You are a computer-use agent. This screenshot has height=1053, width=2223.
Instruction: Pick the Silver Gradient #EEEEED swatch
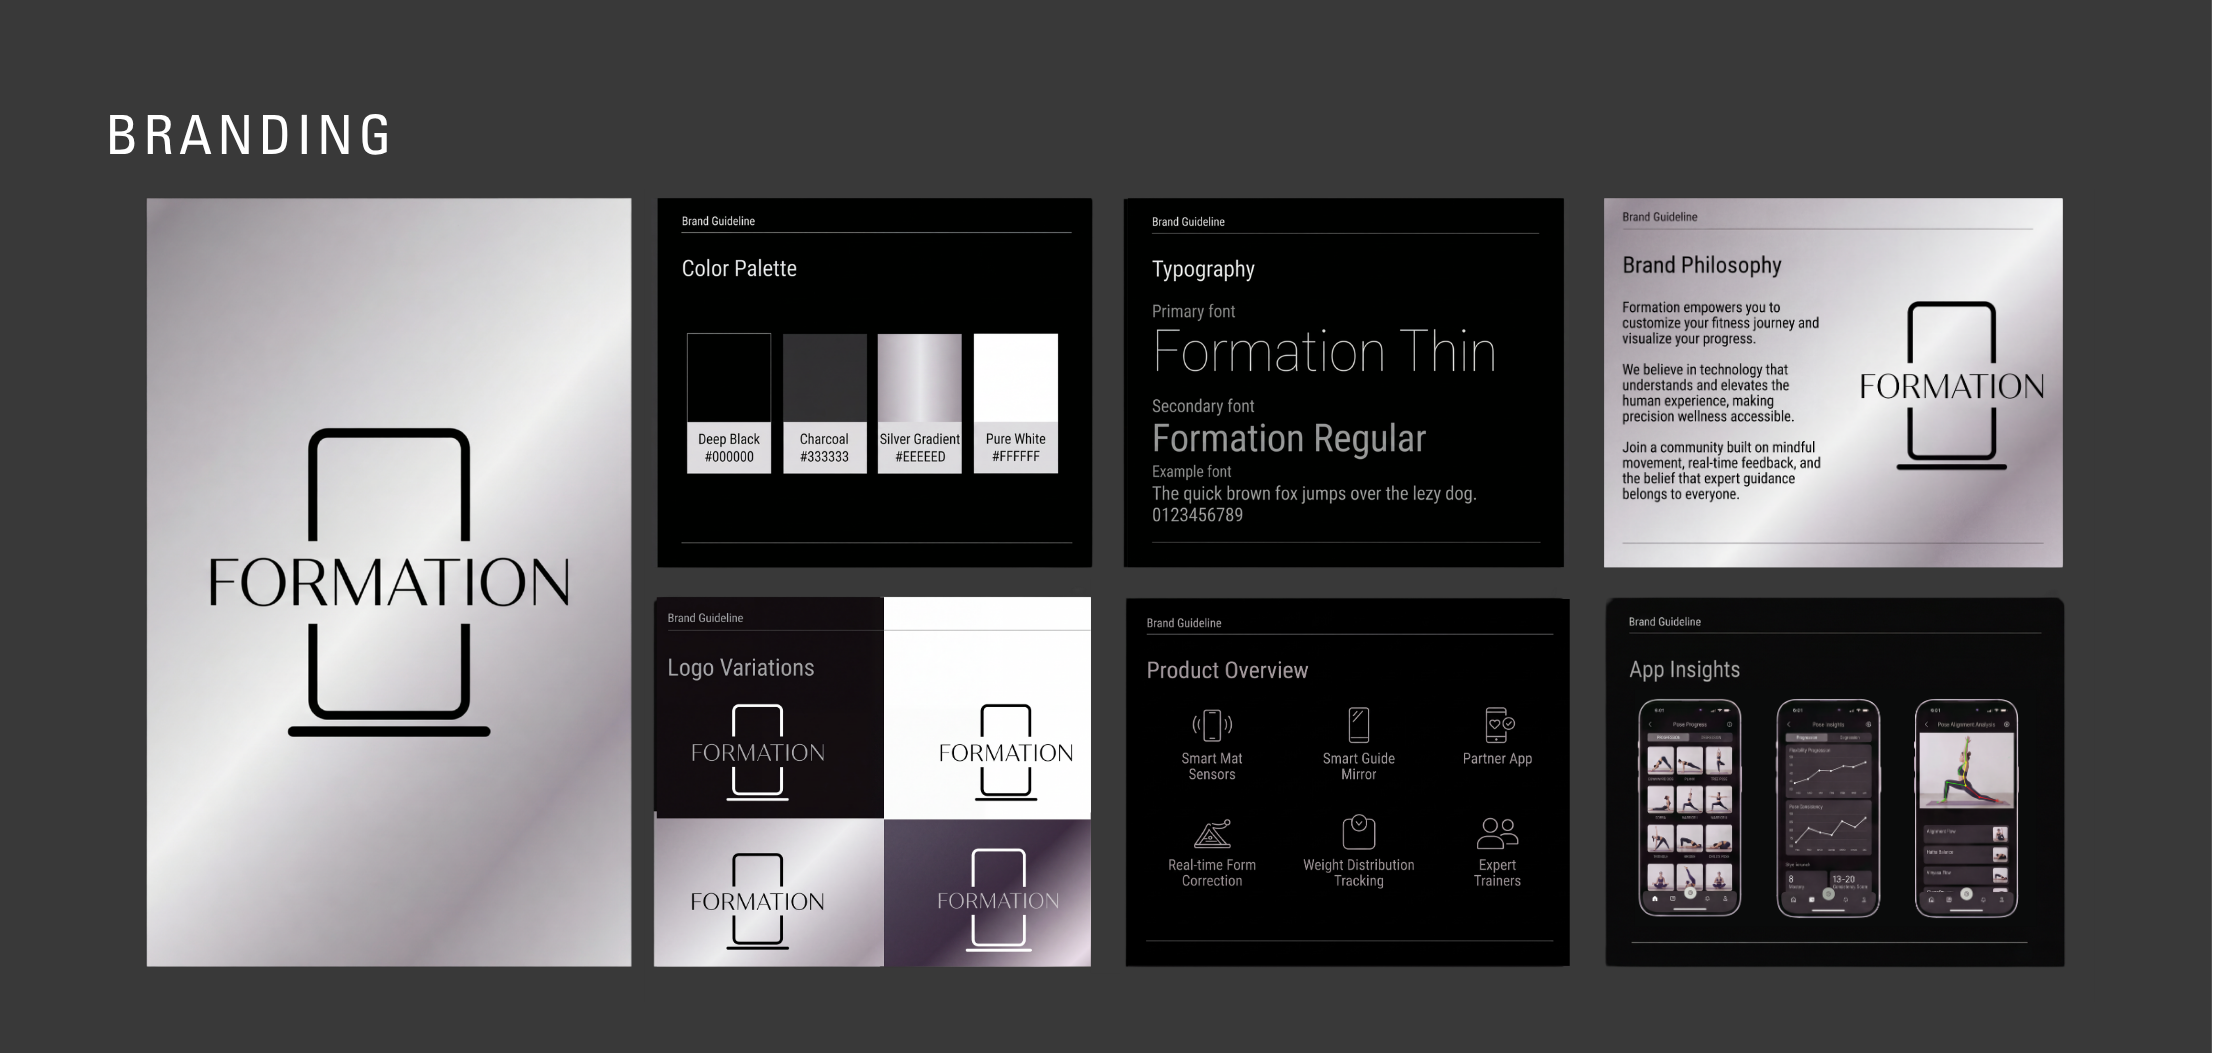pos(920,403)
